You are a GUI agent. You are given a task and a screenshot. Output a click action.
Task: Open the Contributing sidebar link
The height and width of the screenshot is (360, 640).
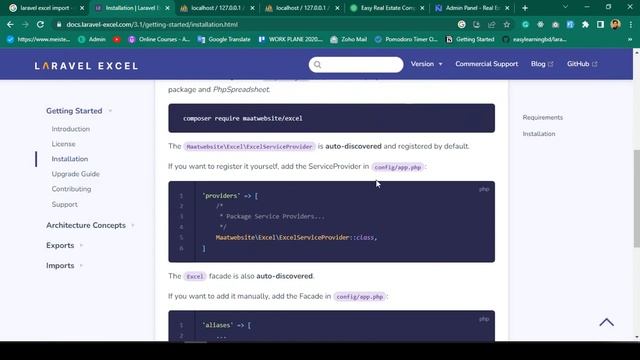tap(71, 189)
